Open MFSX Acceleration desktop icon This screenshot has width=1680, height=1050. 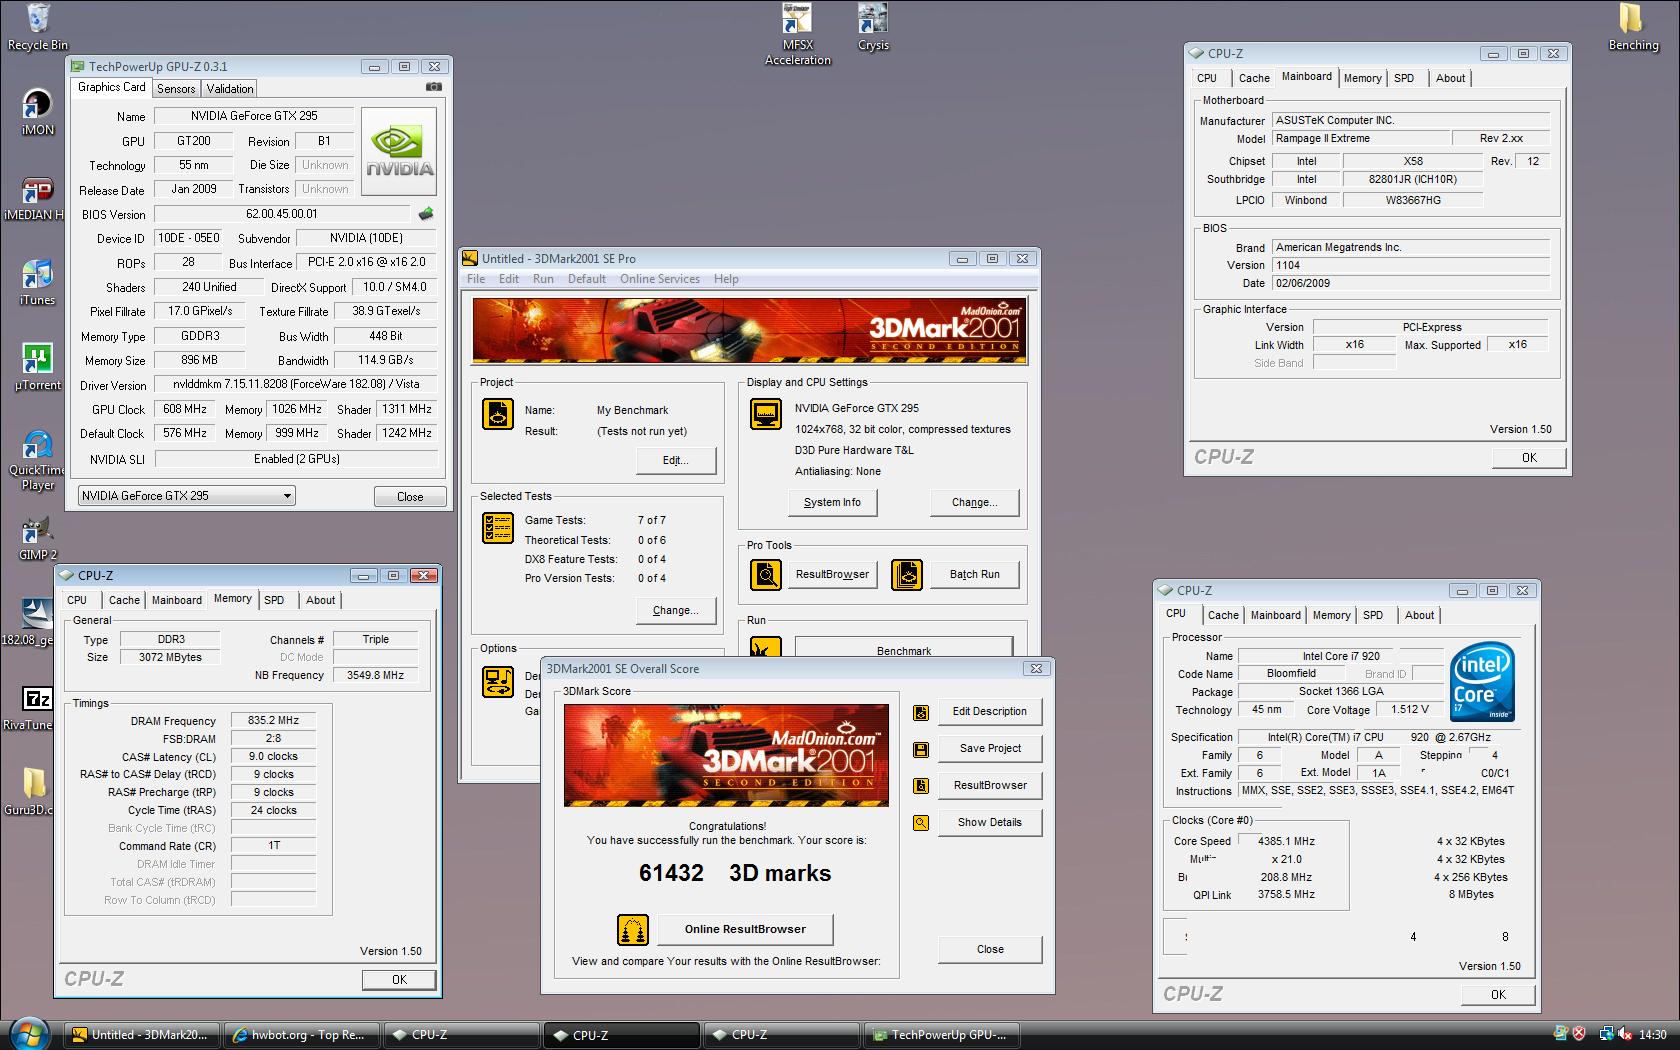797,34
